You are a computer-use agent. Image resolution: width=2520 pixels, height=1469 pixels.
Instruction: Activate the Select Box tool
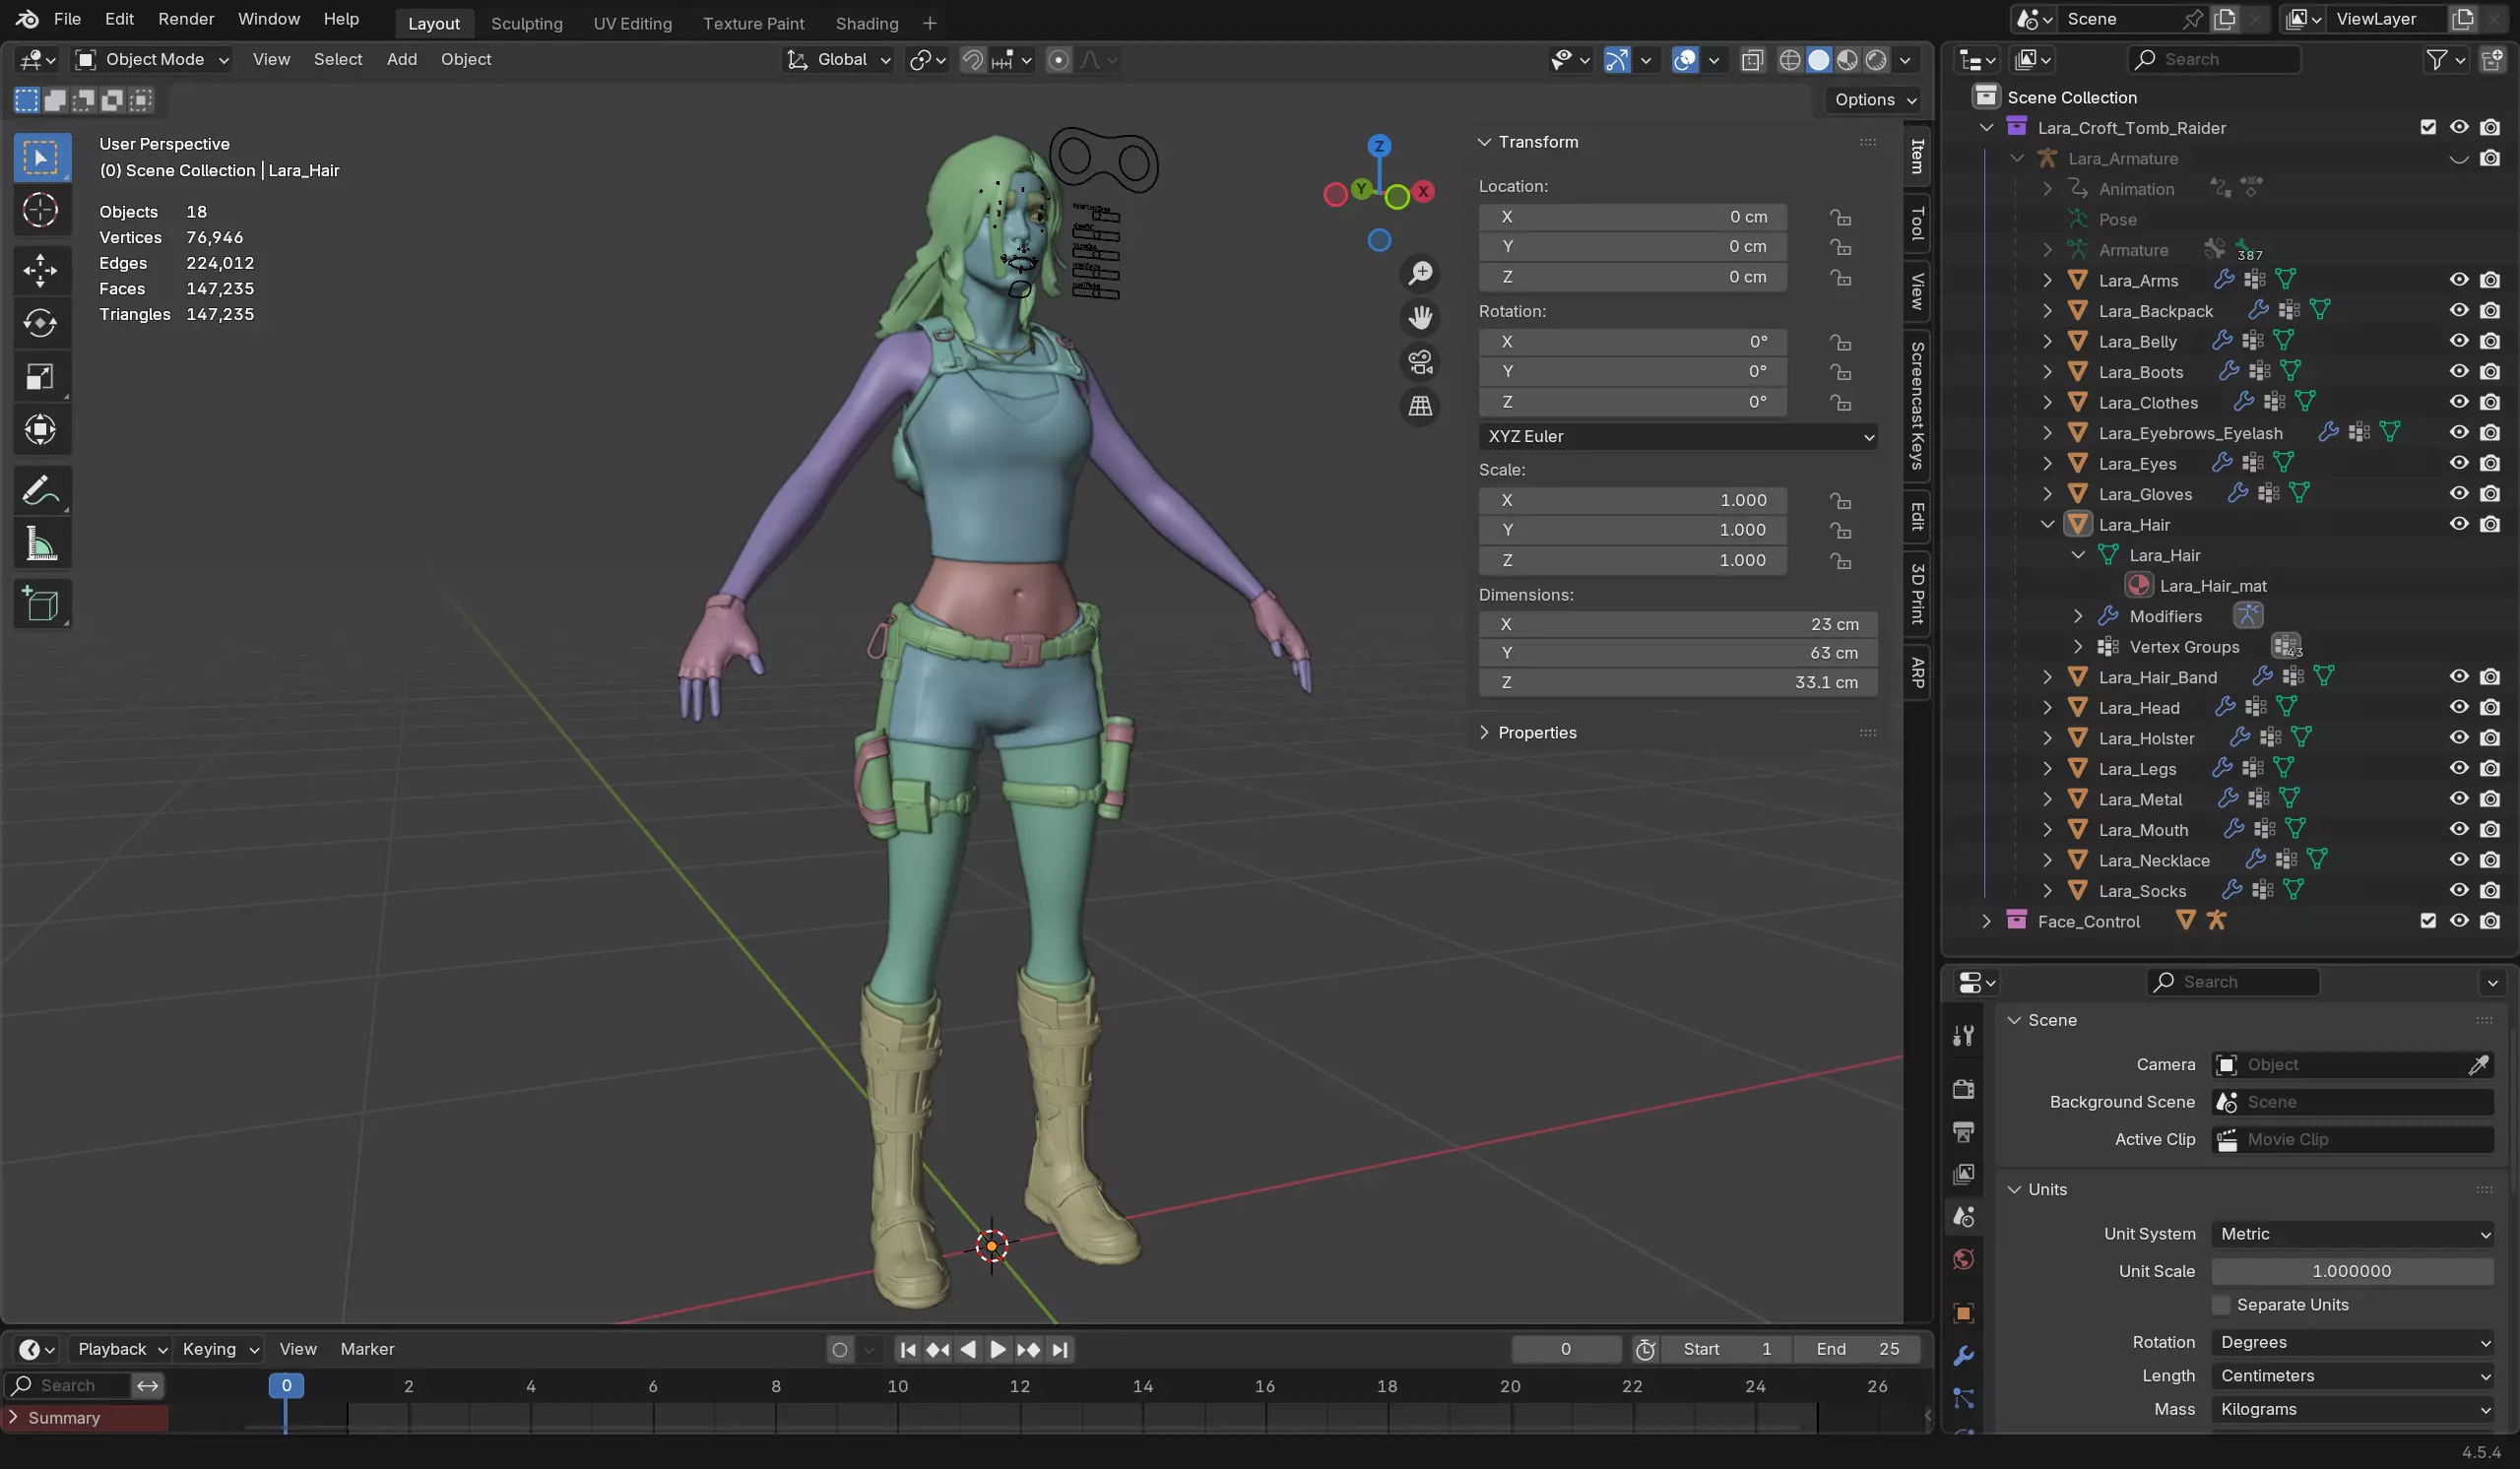click(41, 158)
